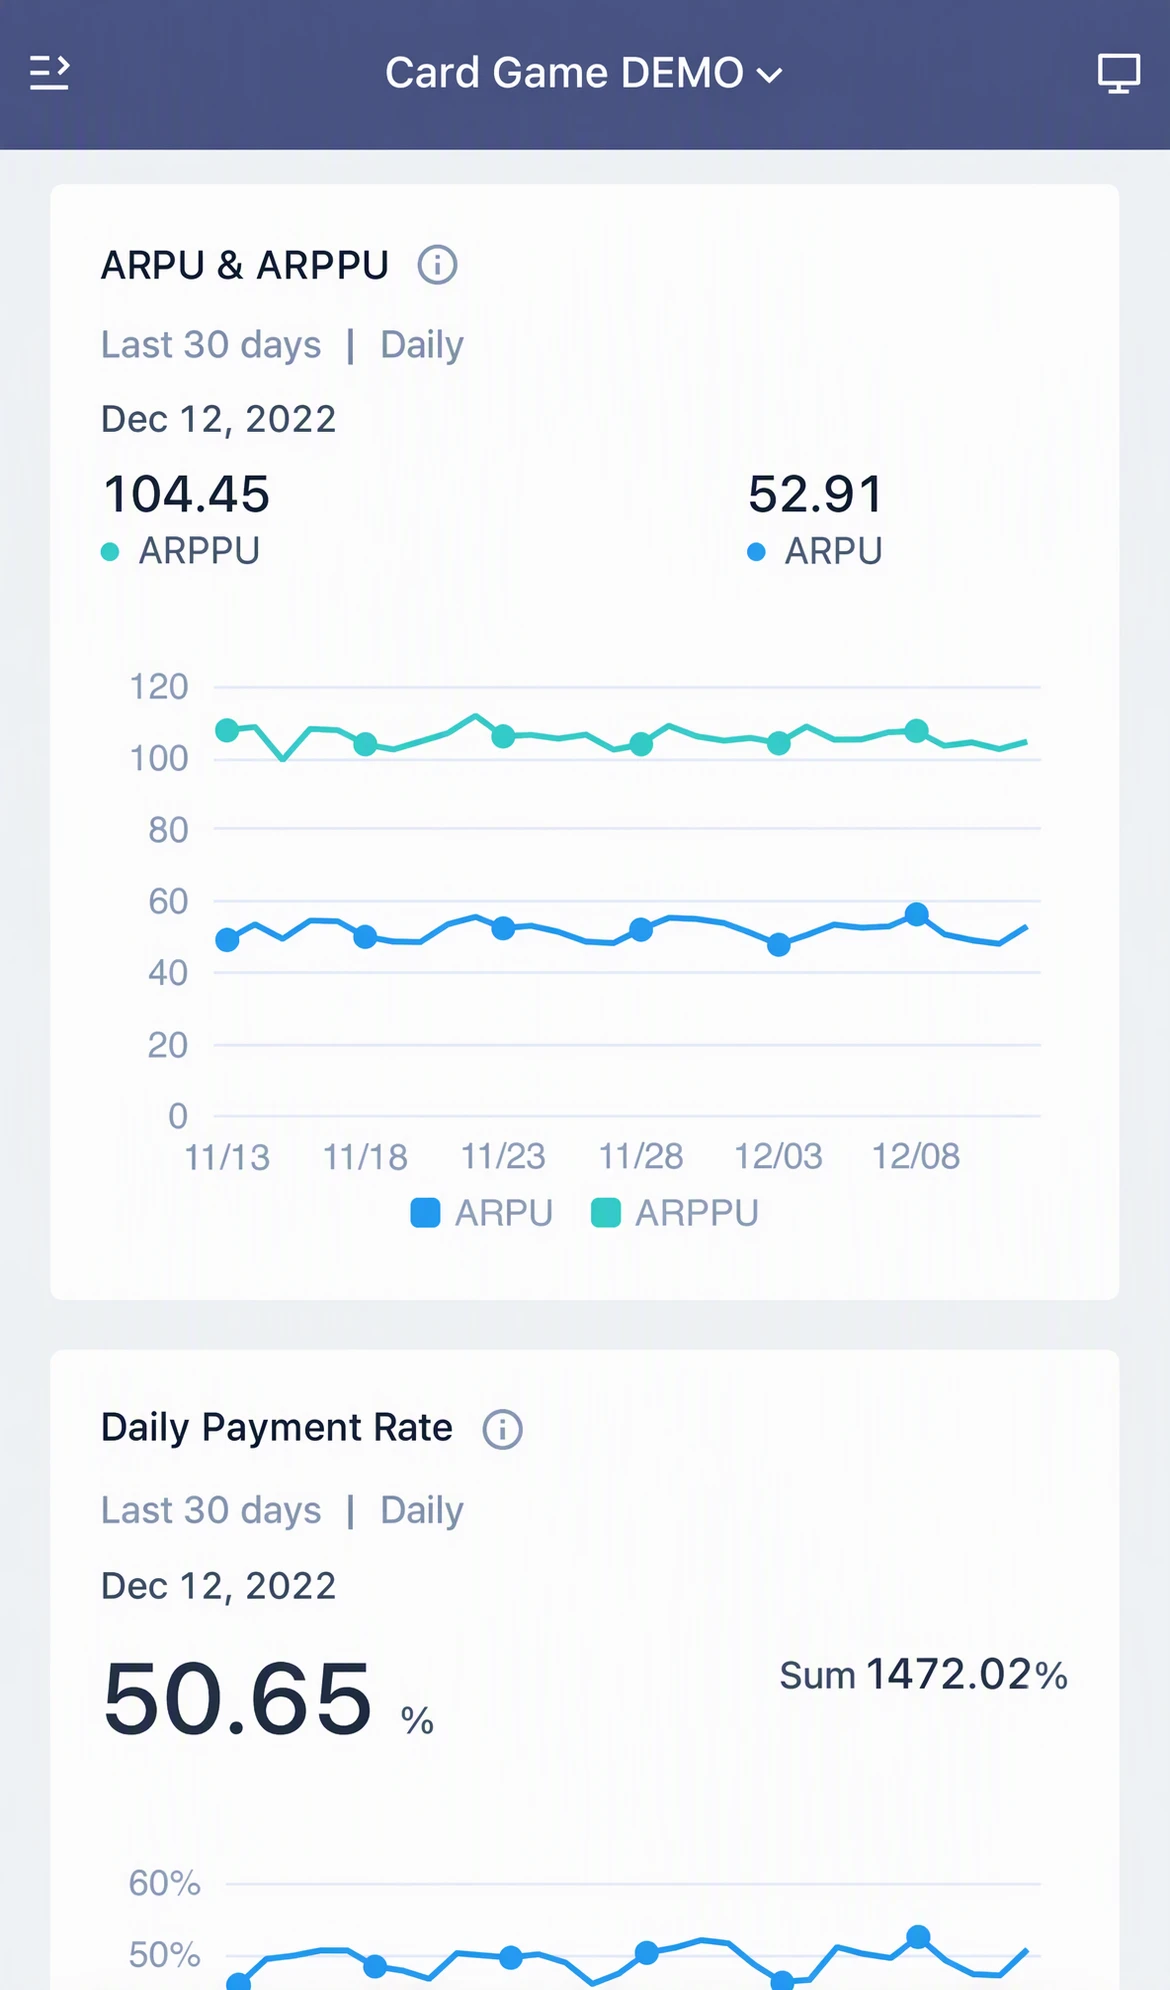This screenshot has width=1170, height=1990.
Task: Select ARPPU data point at 11/23
Action: [503, 736]
